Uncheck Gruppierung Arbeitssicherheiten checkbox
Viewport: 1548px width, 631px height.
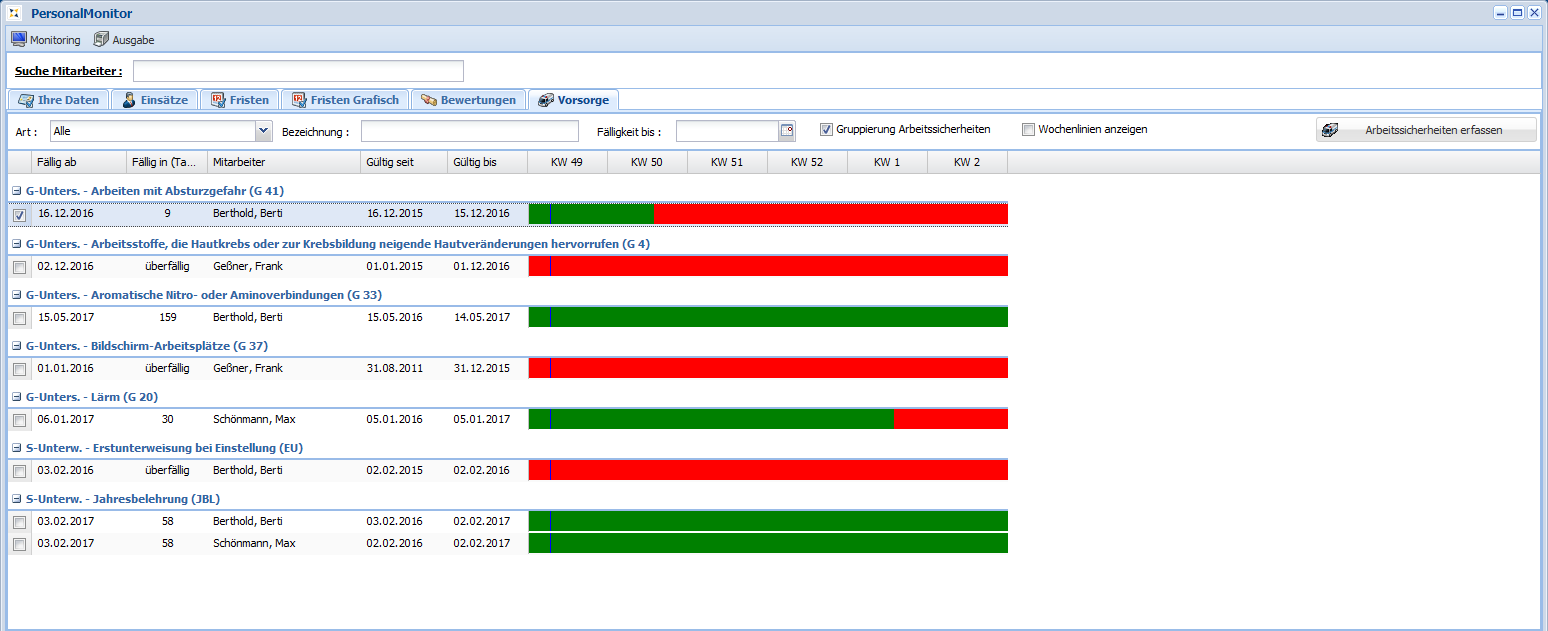(x=826, y=130)
